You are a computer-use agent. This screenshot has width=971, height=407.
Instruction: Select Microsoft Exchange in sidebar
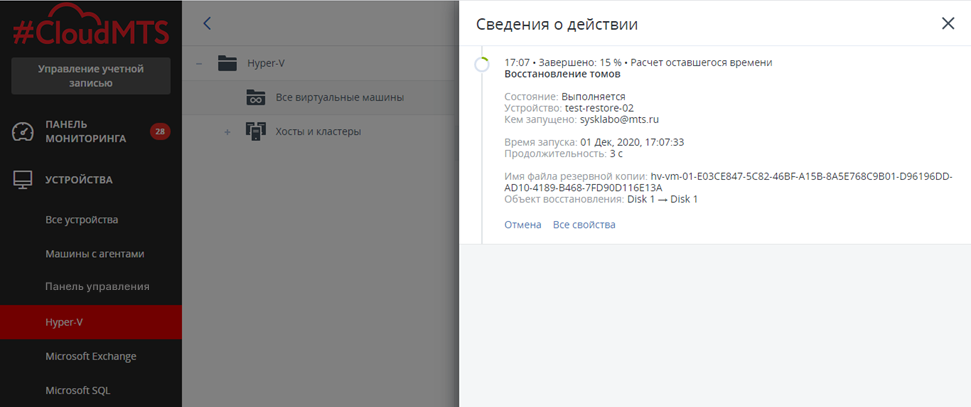point(90,356)
